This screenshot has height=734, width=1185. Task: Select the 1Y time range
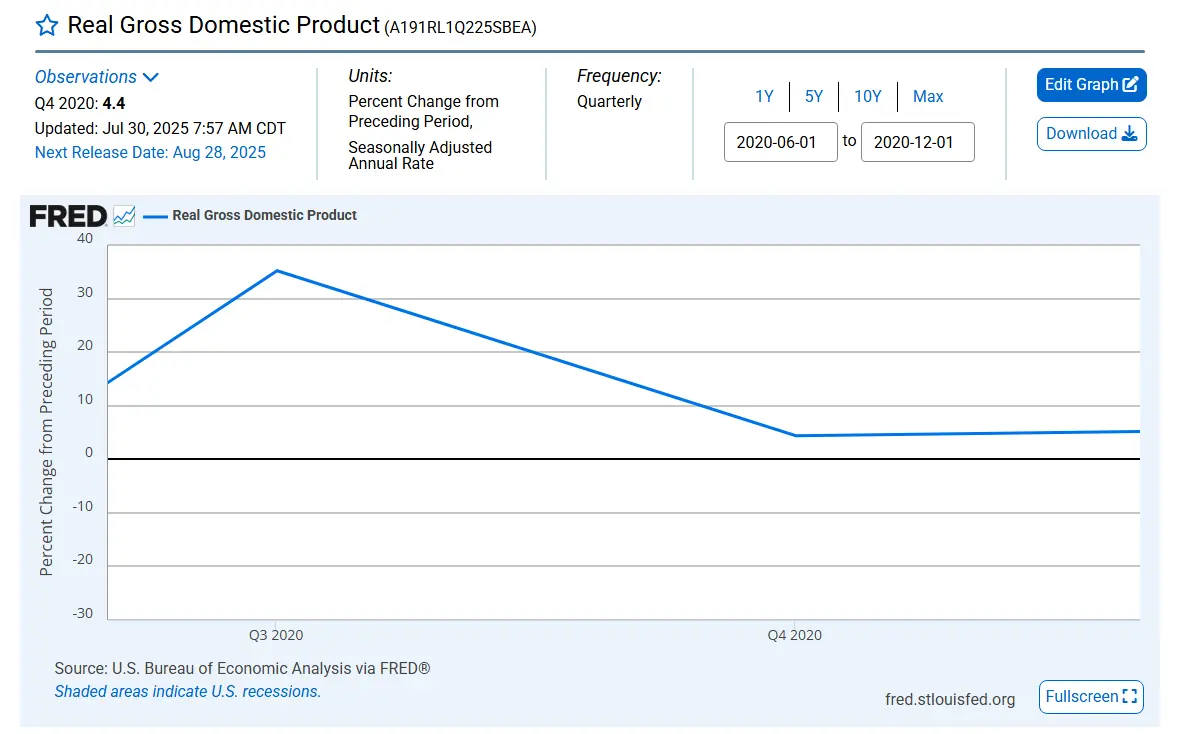click(x=764, y=96)
